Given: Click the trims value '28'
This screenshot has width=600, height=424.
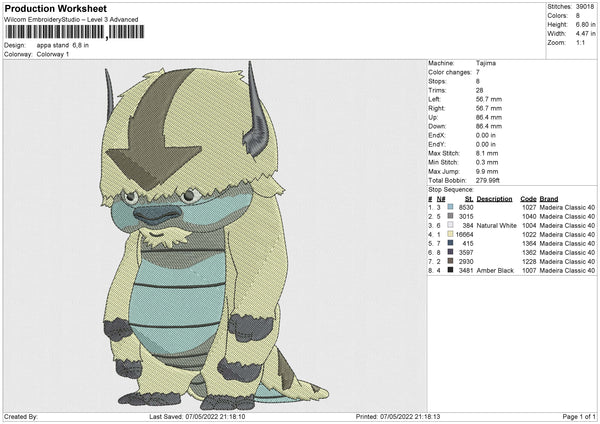Looking at the screenshot, I should click(479, 90).
